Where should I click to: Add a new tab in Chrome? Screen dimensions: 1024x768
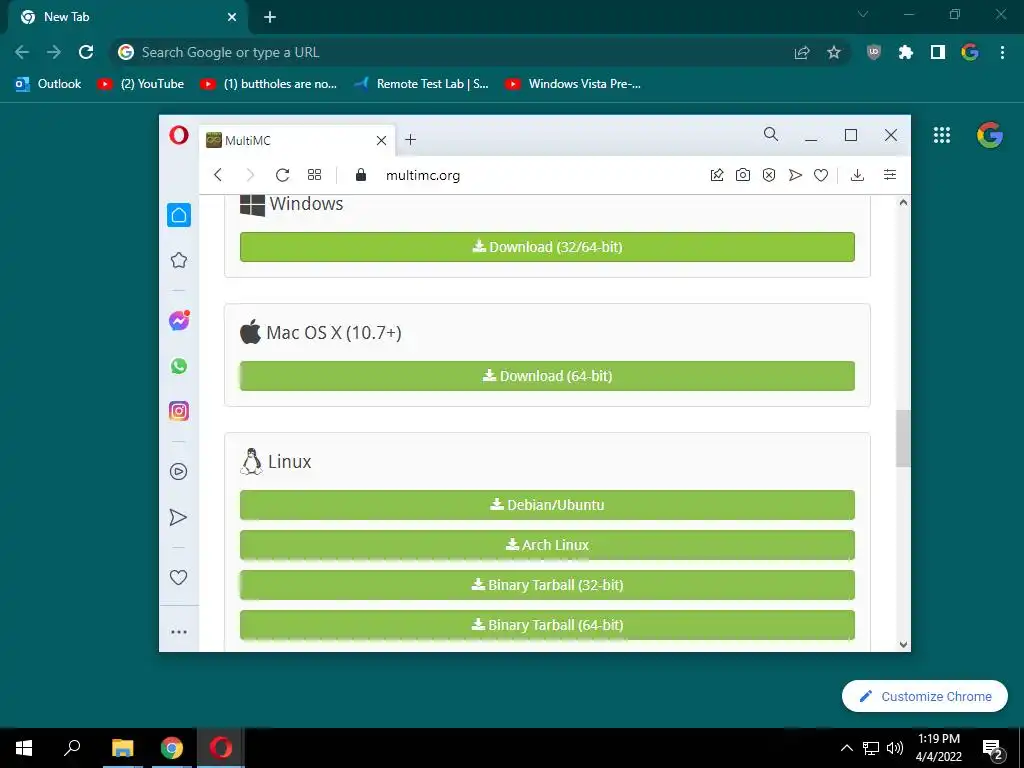270,17
